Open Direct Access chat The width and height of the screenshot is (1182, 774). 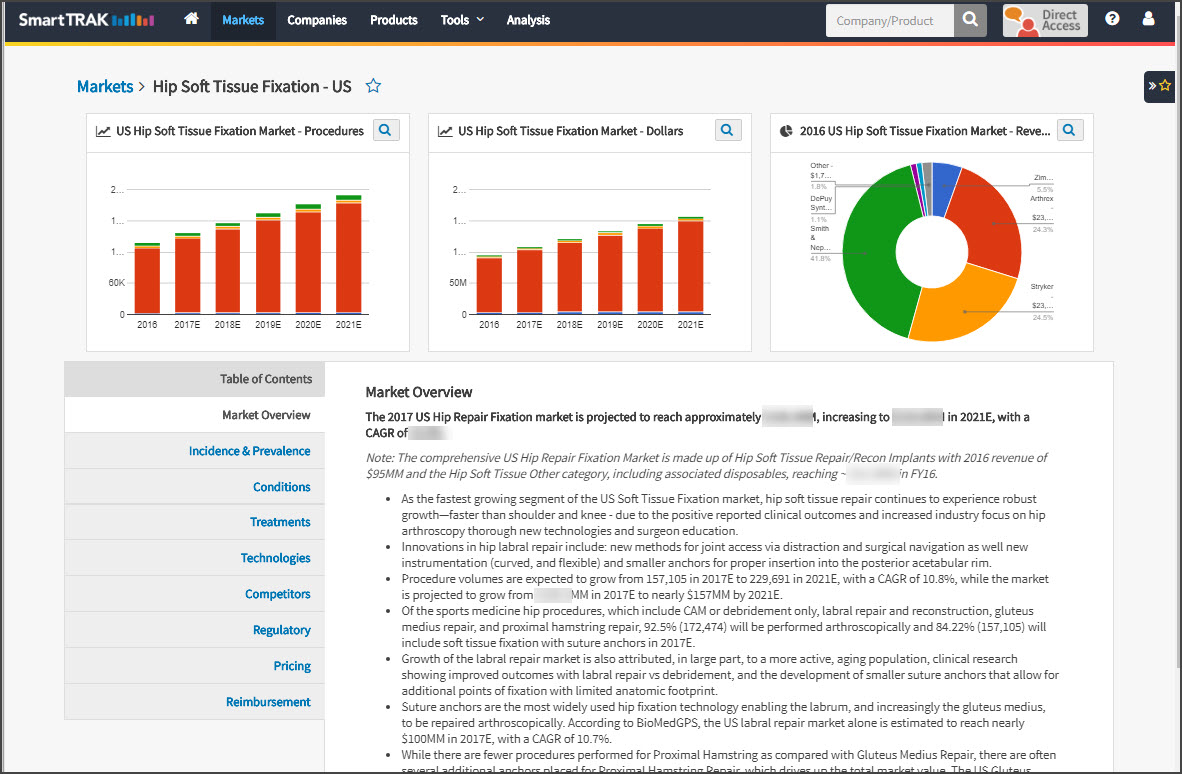(x=1045, y=20)
